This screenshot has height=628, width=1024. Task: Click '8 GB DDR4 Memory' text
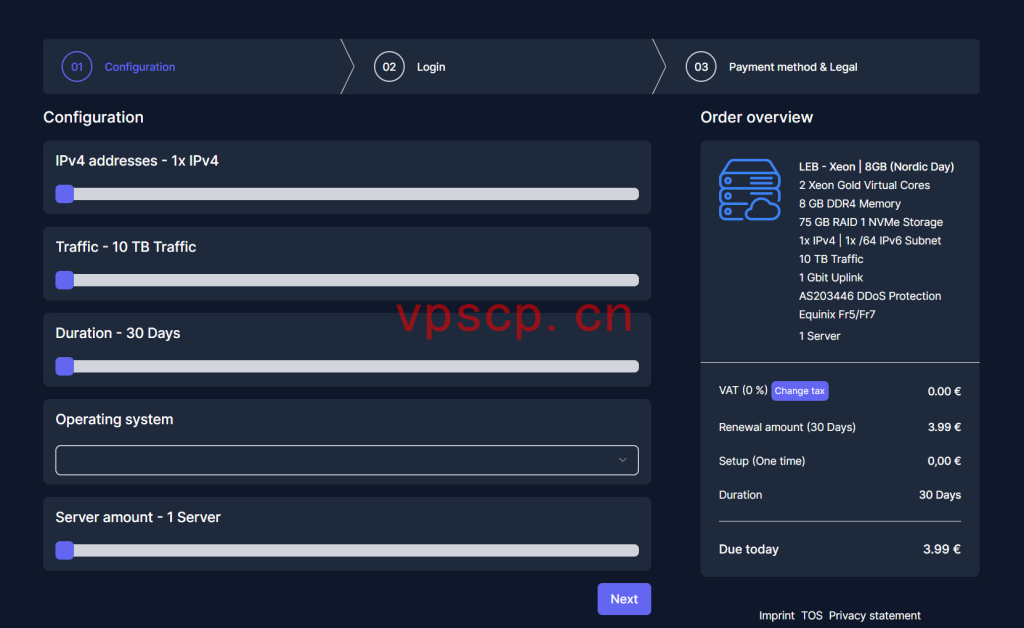tap(850, 204)
